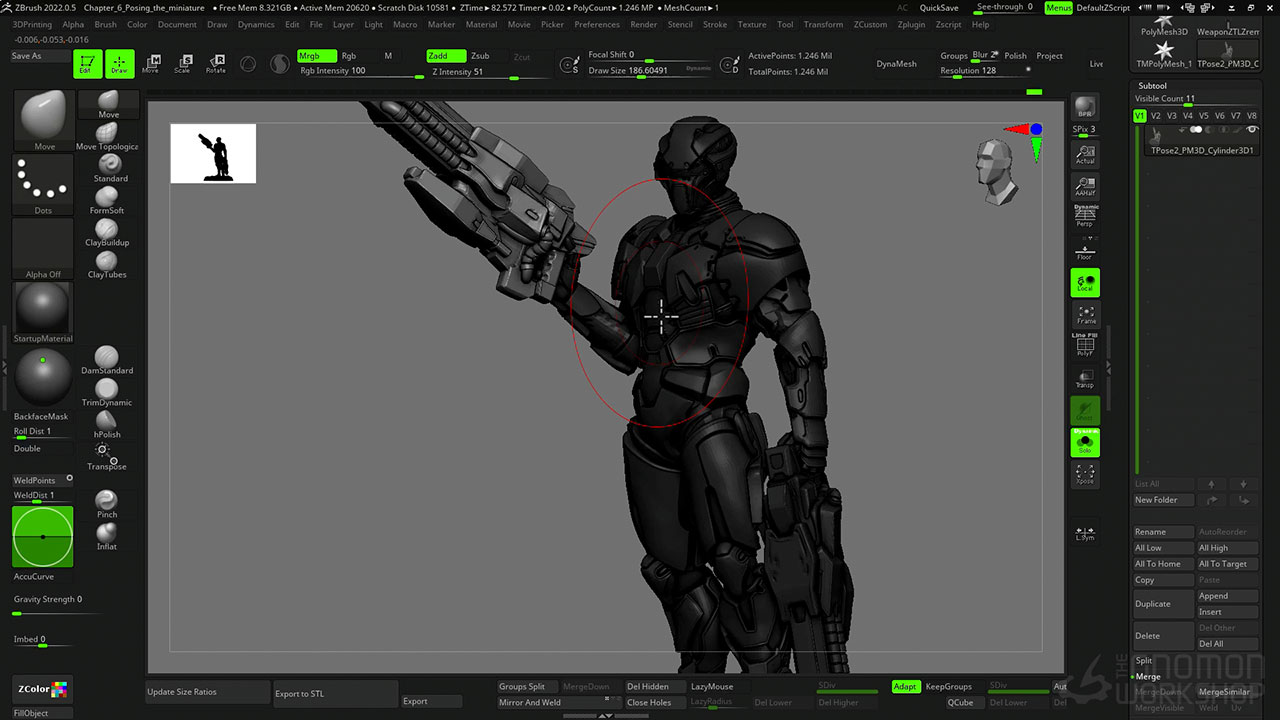Toggle Perspective view
Image resolution: width=1280 pixels, height=720 pixels.
click(1085, 215)
